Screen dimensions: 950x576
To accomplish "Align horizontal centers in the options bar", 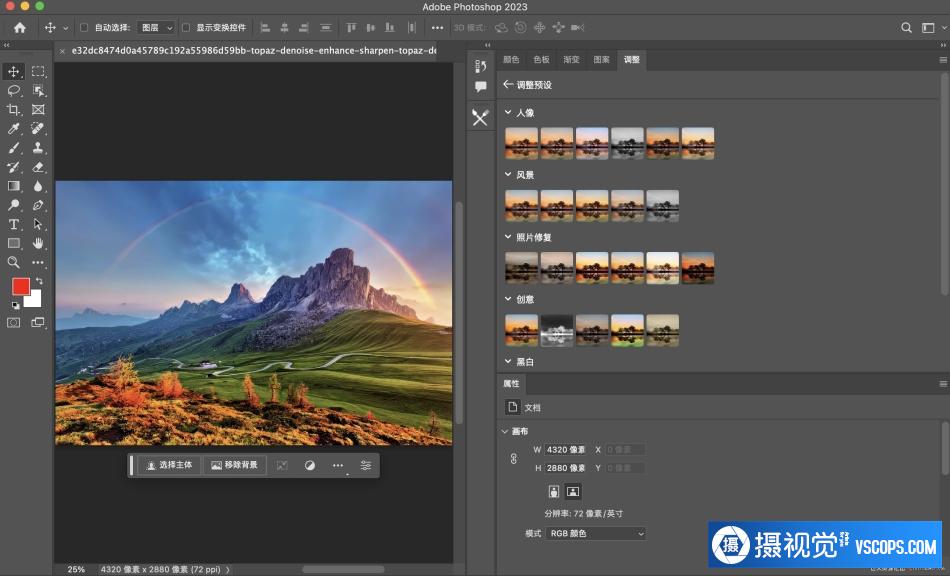I will click(284, 27).
